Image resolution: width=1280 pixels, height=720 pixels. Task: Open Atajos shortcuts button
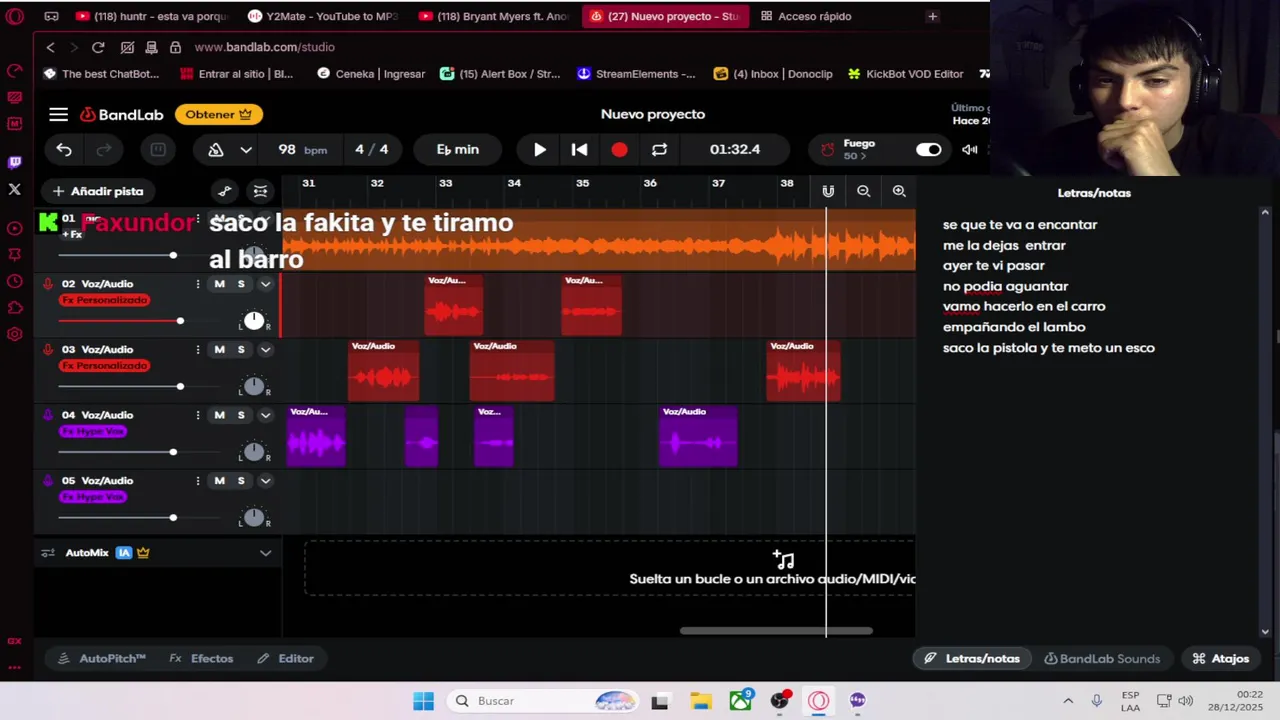pyautogui.click(x=1220, y=658)
